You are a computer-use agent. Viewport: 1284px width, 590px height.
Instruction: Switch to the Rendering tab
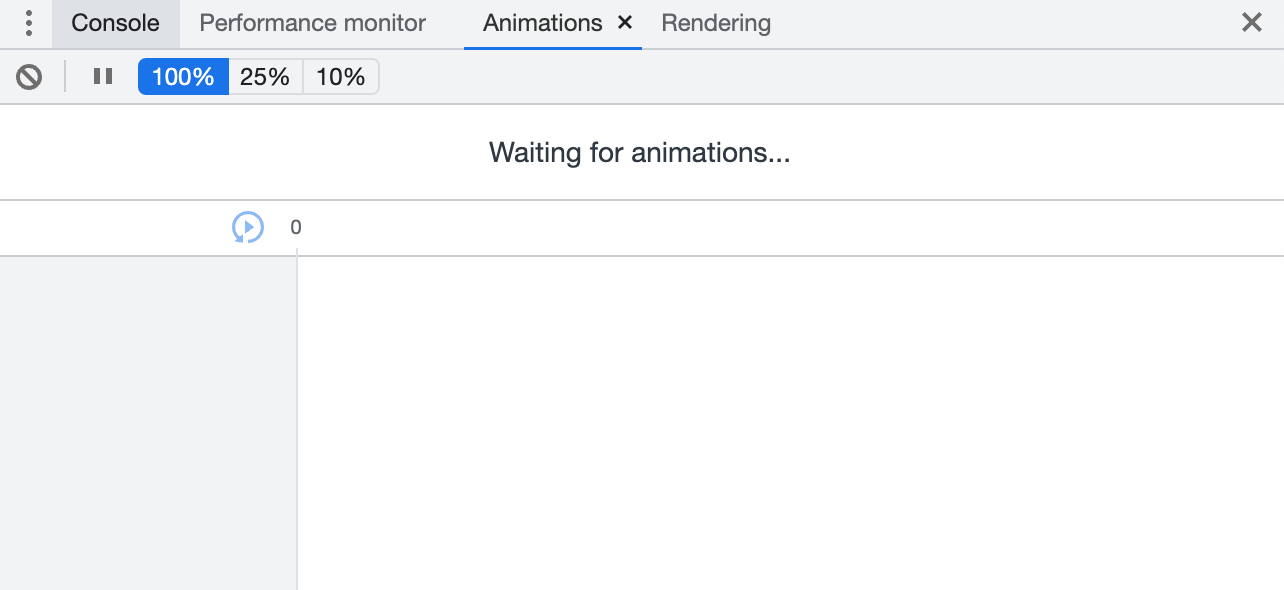(715, 22)
